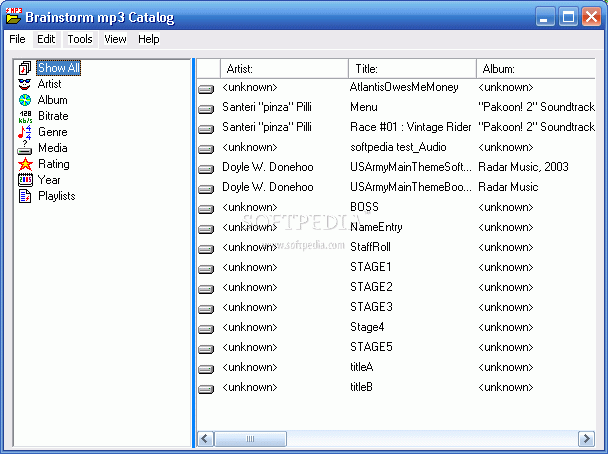608x454 pixels.
Task: Select the Show All category
Action: click(x=59, y=68)
